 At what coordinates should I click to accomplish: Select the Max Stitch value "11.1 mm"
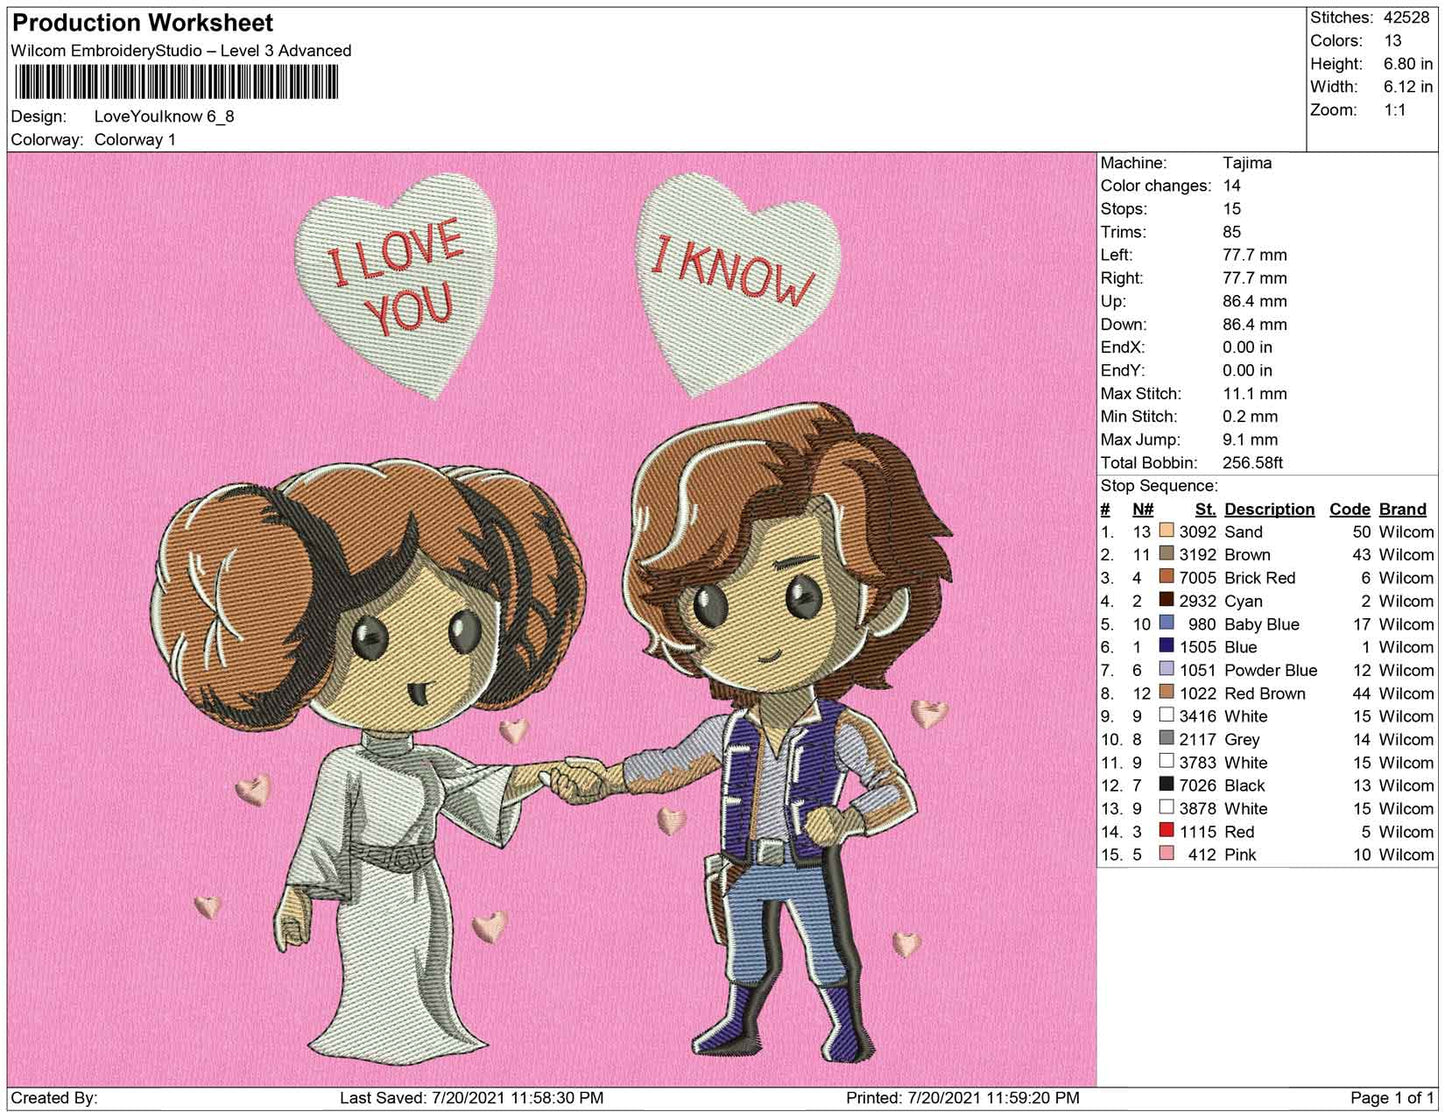[x=1255, y=394]
